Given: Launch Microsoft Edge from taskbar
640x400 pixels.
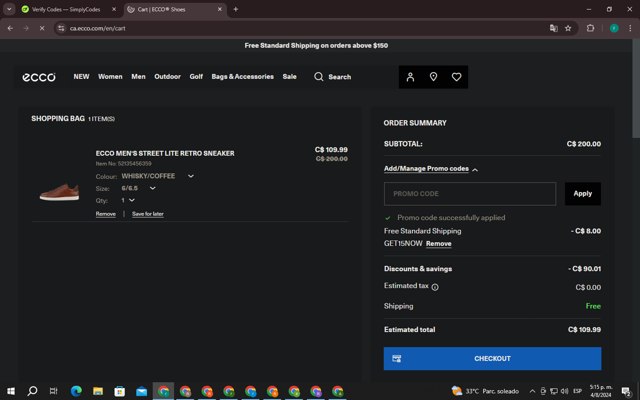Looking at the screenshot, I should [76, 391].
